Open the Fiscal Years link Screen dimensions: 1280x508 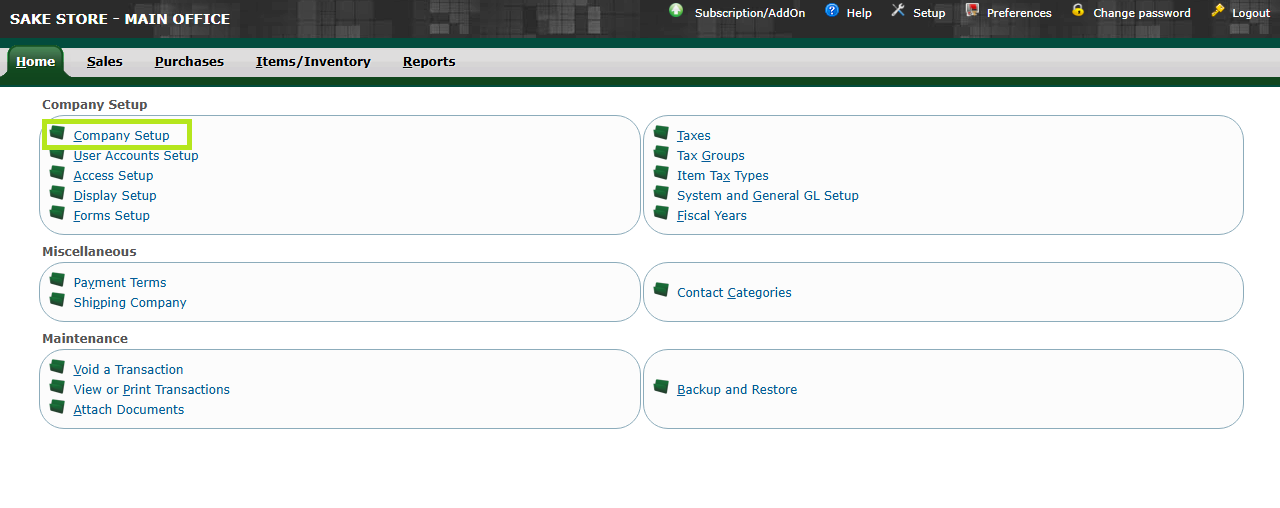coord(711,216)
